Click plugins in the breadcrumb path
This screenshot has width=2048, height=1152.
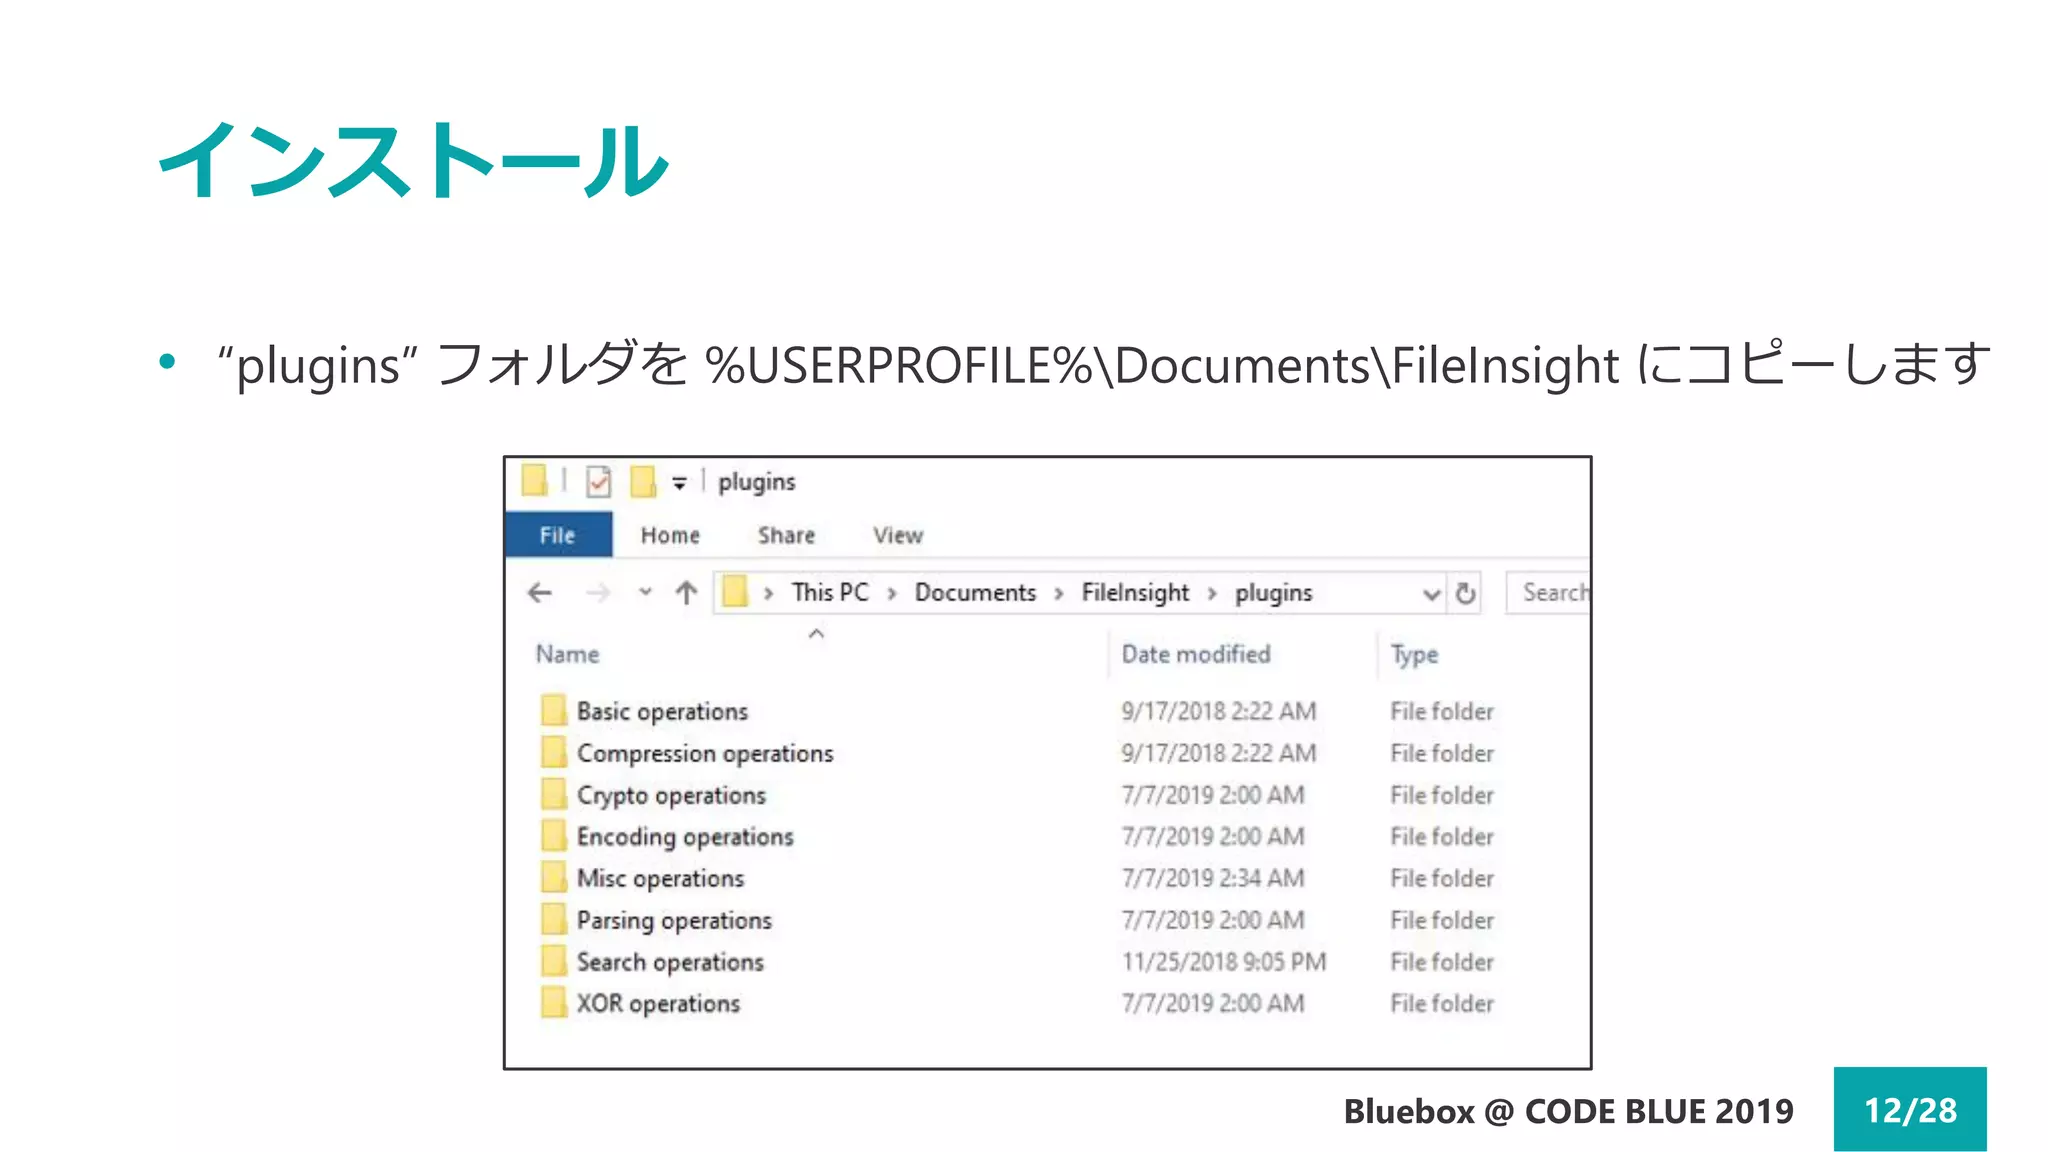[x=1273, y=593]
